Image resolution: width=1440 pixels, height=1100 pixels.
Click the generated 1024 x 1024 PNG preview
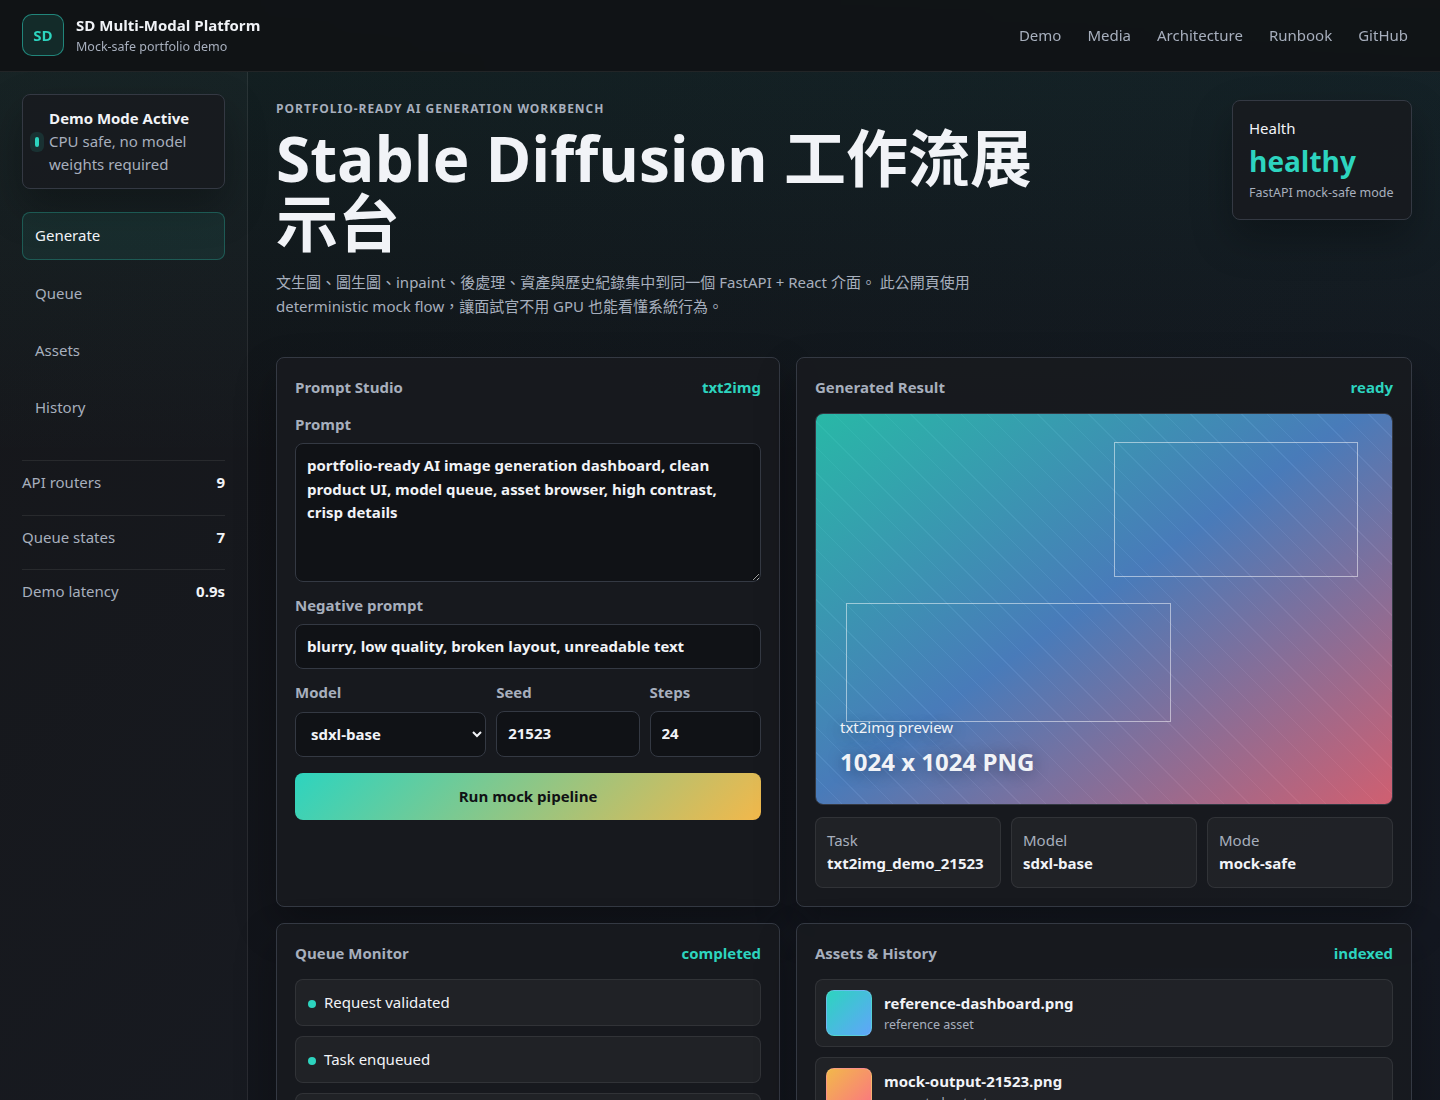click(1104, 609)
